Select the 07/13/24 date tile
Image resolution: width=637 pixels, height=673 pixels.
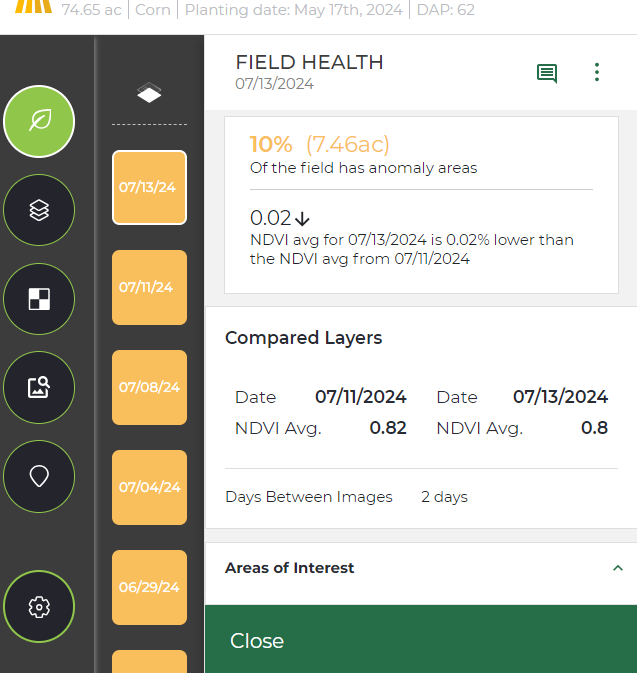pyautogui.click(x=149, y=187)
